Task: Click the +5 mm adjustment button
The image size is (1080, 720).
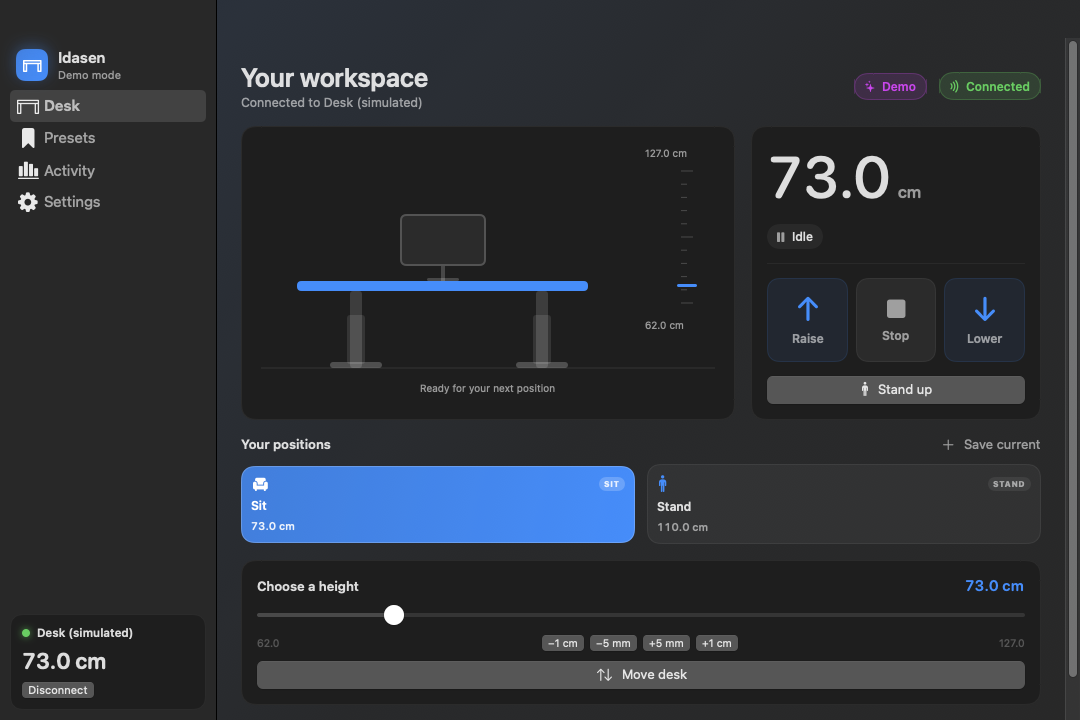Action: point(666,644)
